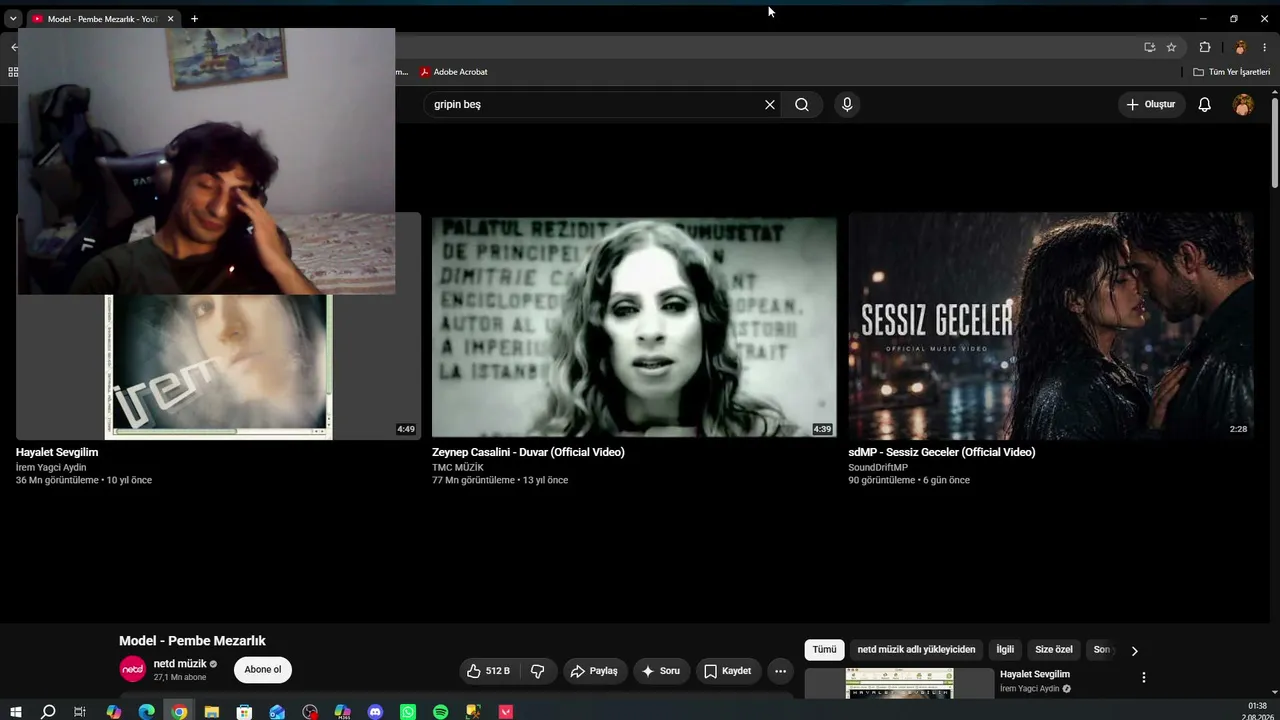Select the Tümü filter chip
This screenshot has height=720, width=1280.
point(824,650)
